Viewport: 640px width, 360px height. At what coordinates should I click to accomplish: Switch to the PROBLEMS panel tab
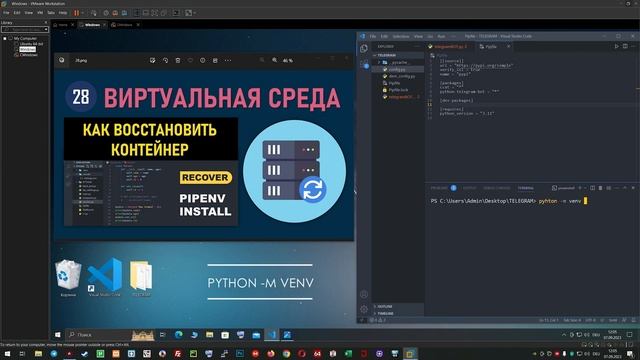439,188
